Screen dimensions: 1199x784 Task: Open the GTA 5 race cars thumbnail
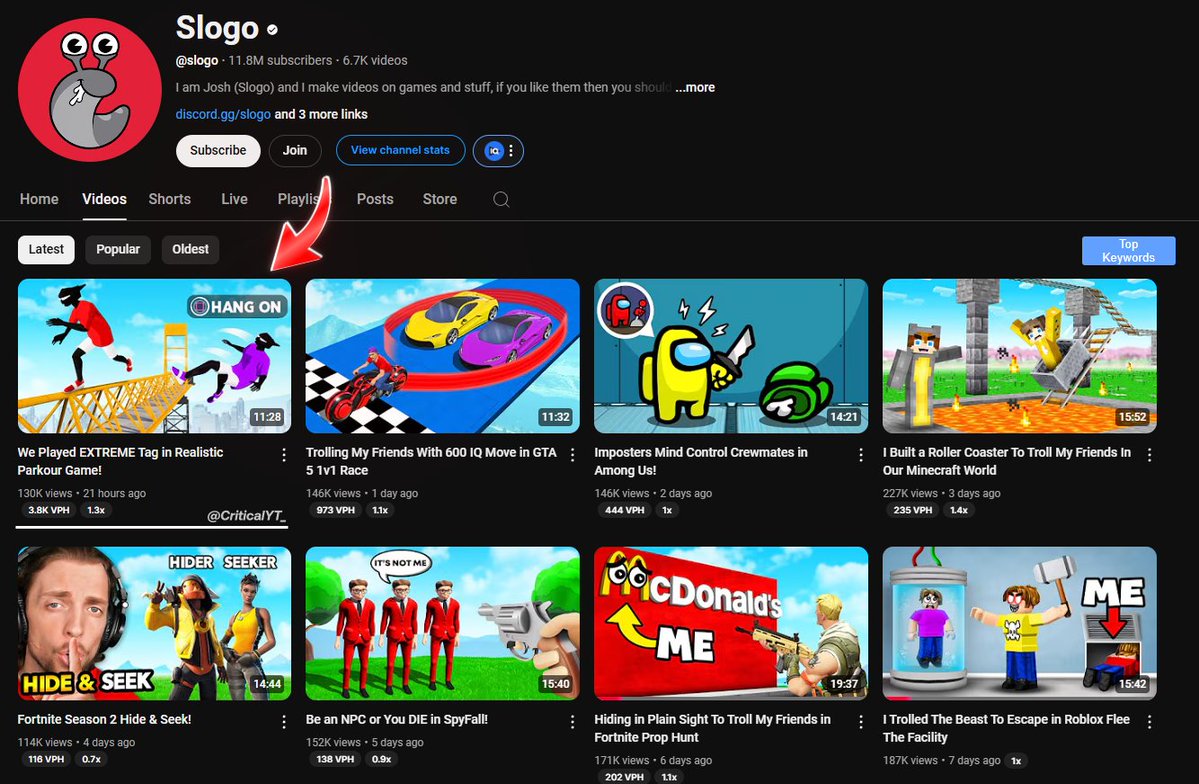[442, 356]
